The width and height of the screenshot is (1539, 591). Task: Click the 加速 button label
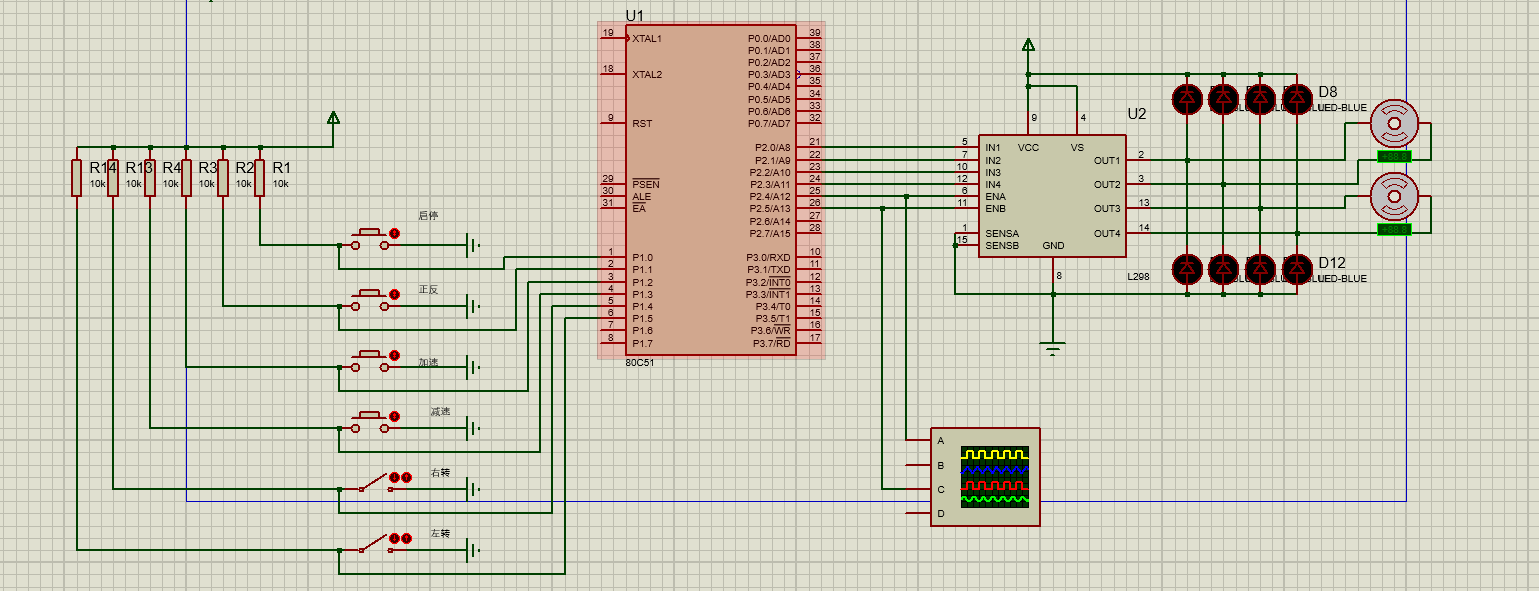tap(428, 362)
